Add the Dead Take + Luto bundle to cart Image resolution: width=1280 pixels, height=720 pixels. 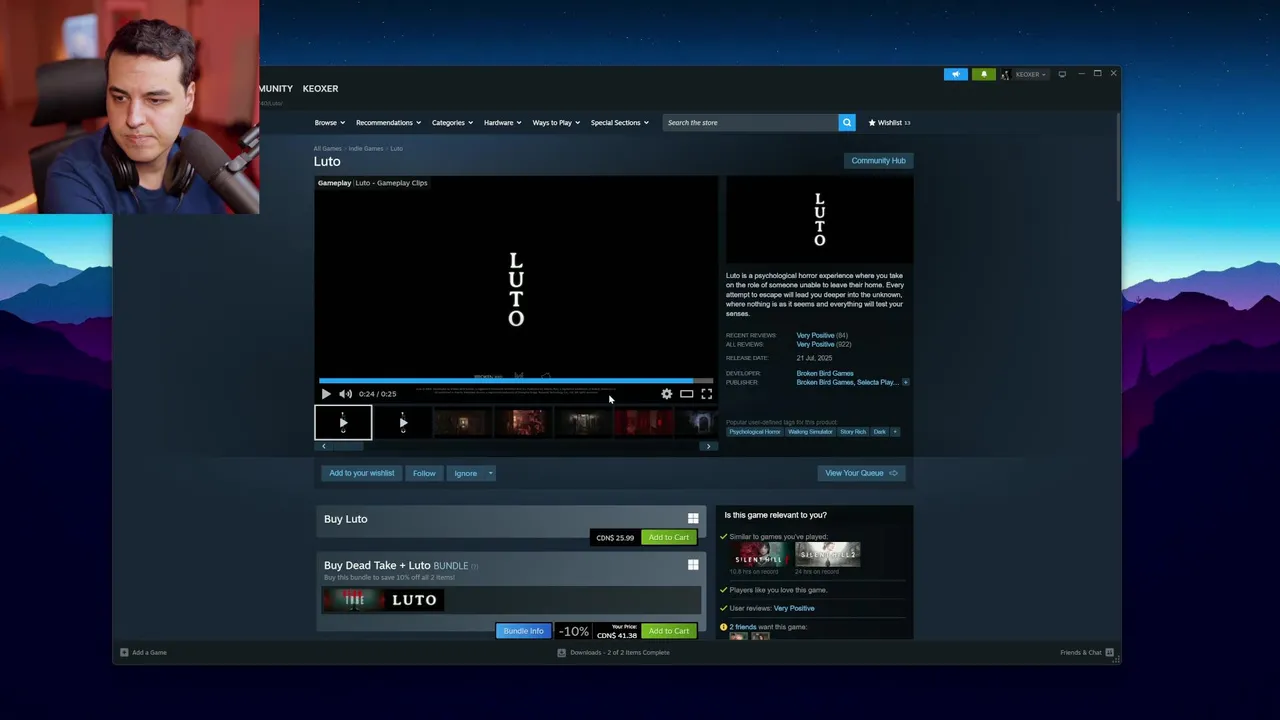click(669, 631)
